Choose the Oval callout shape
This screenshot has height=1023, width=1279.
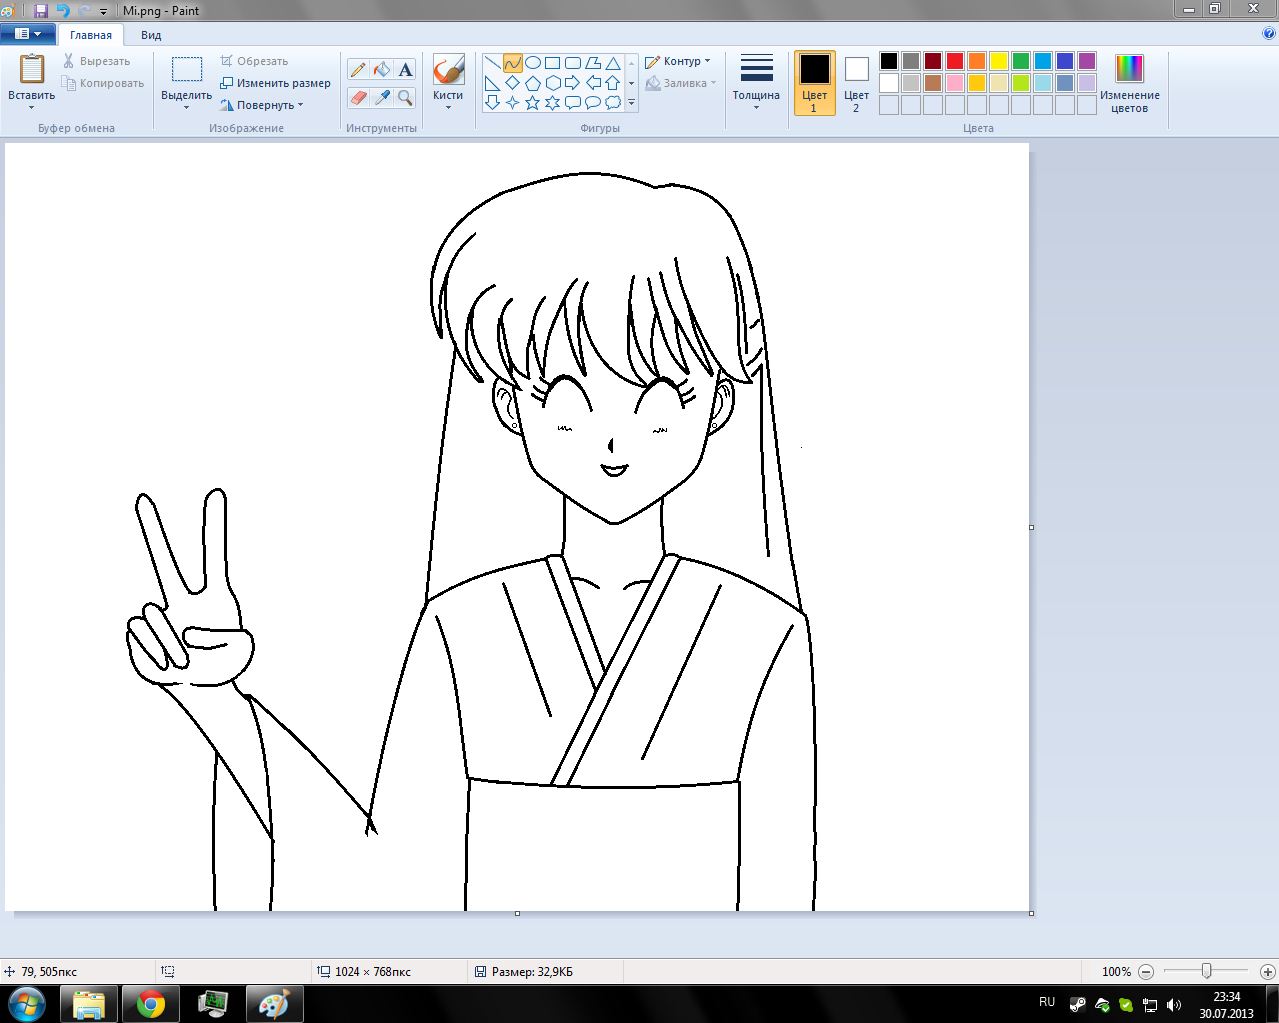(x=593, y=102)
